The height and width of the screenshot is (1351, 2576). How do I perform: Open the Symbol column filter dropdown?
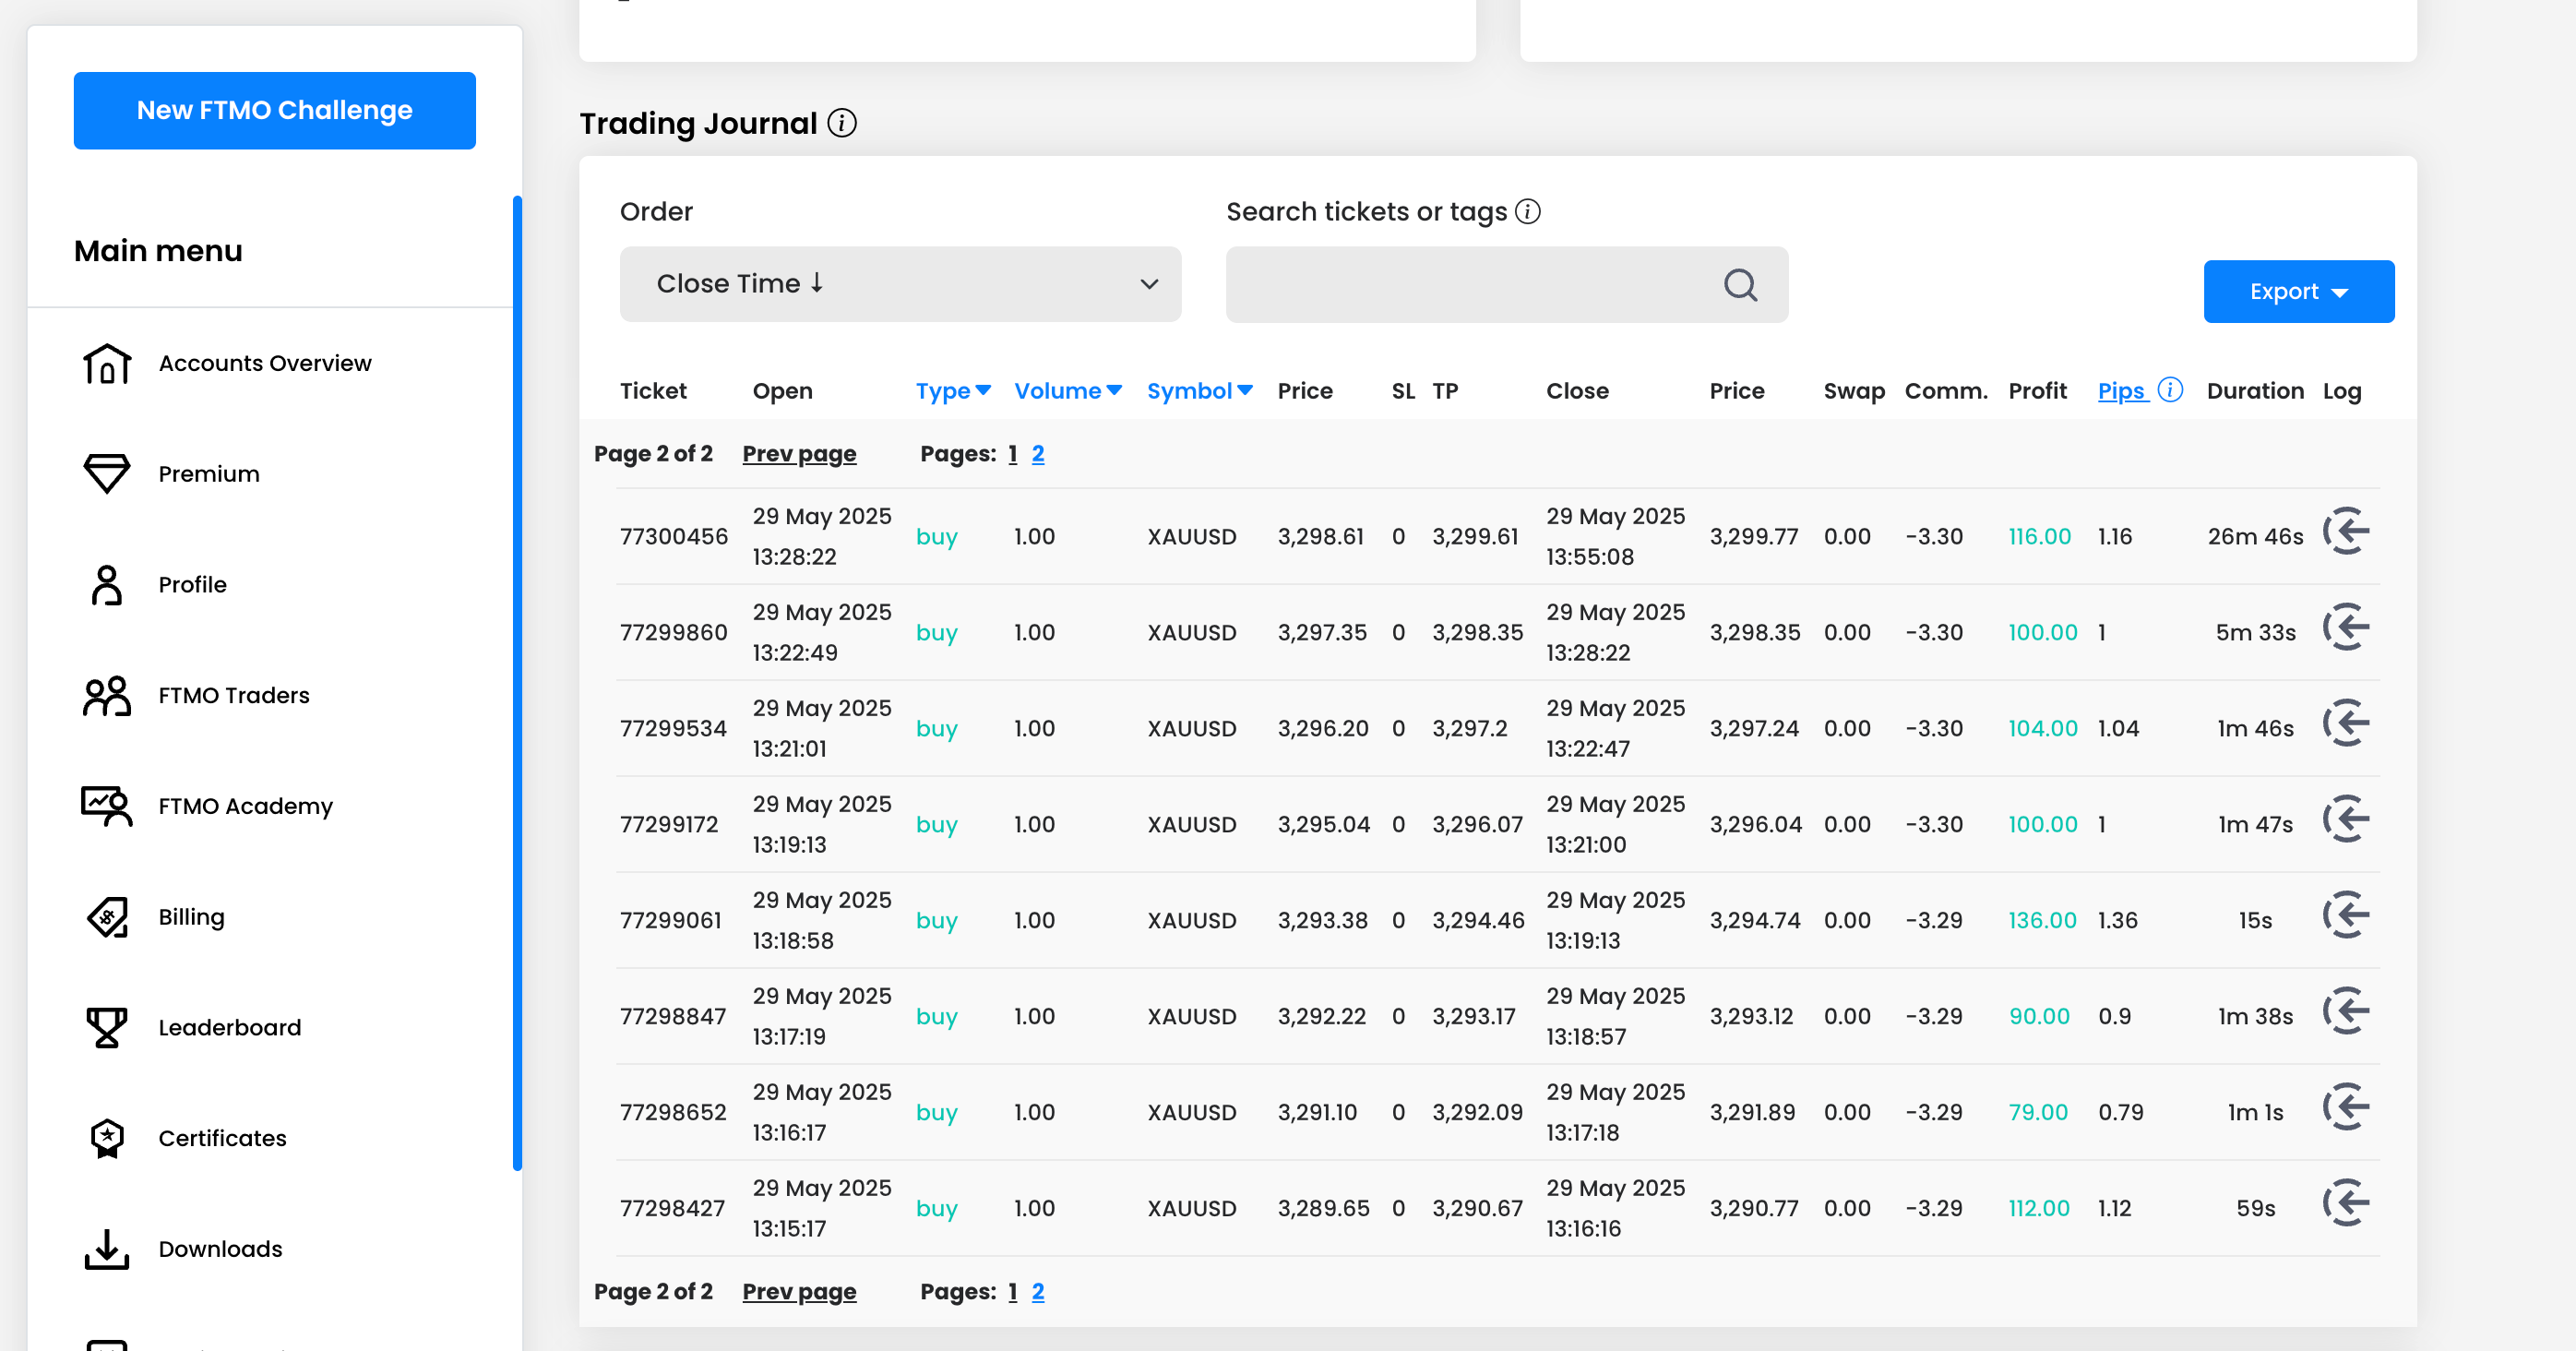1199,391
